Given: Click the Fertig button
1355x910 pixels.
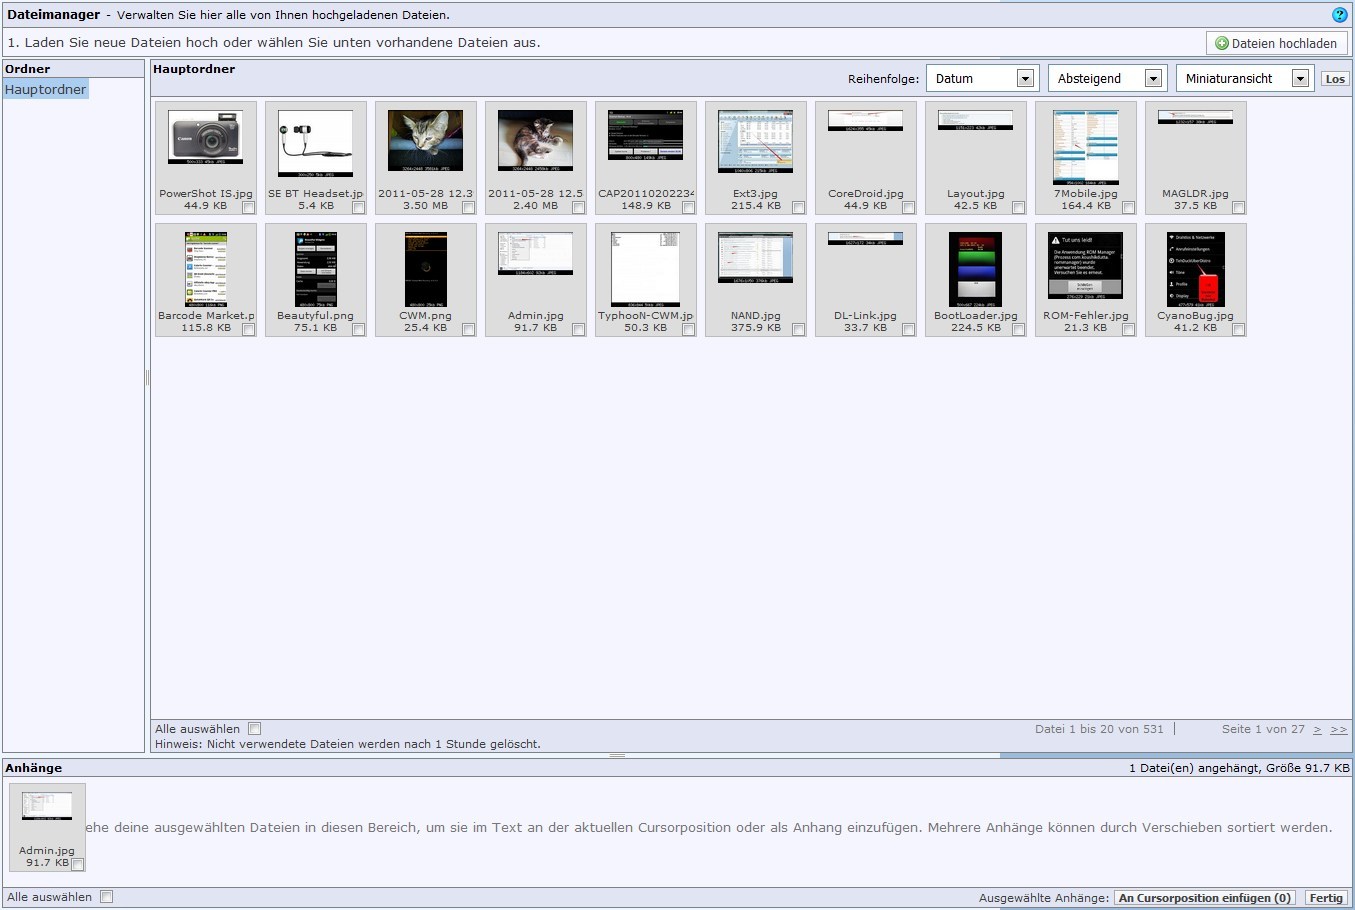Looking at the screenshot, I should coord(1326,898).
